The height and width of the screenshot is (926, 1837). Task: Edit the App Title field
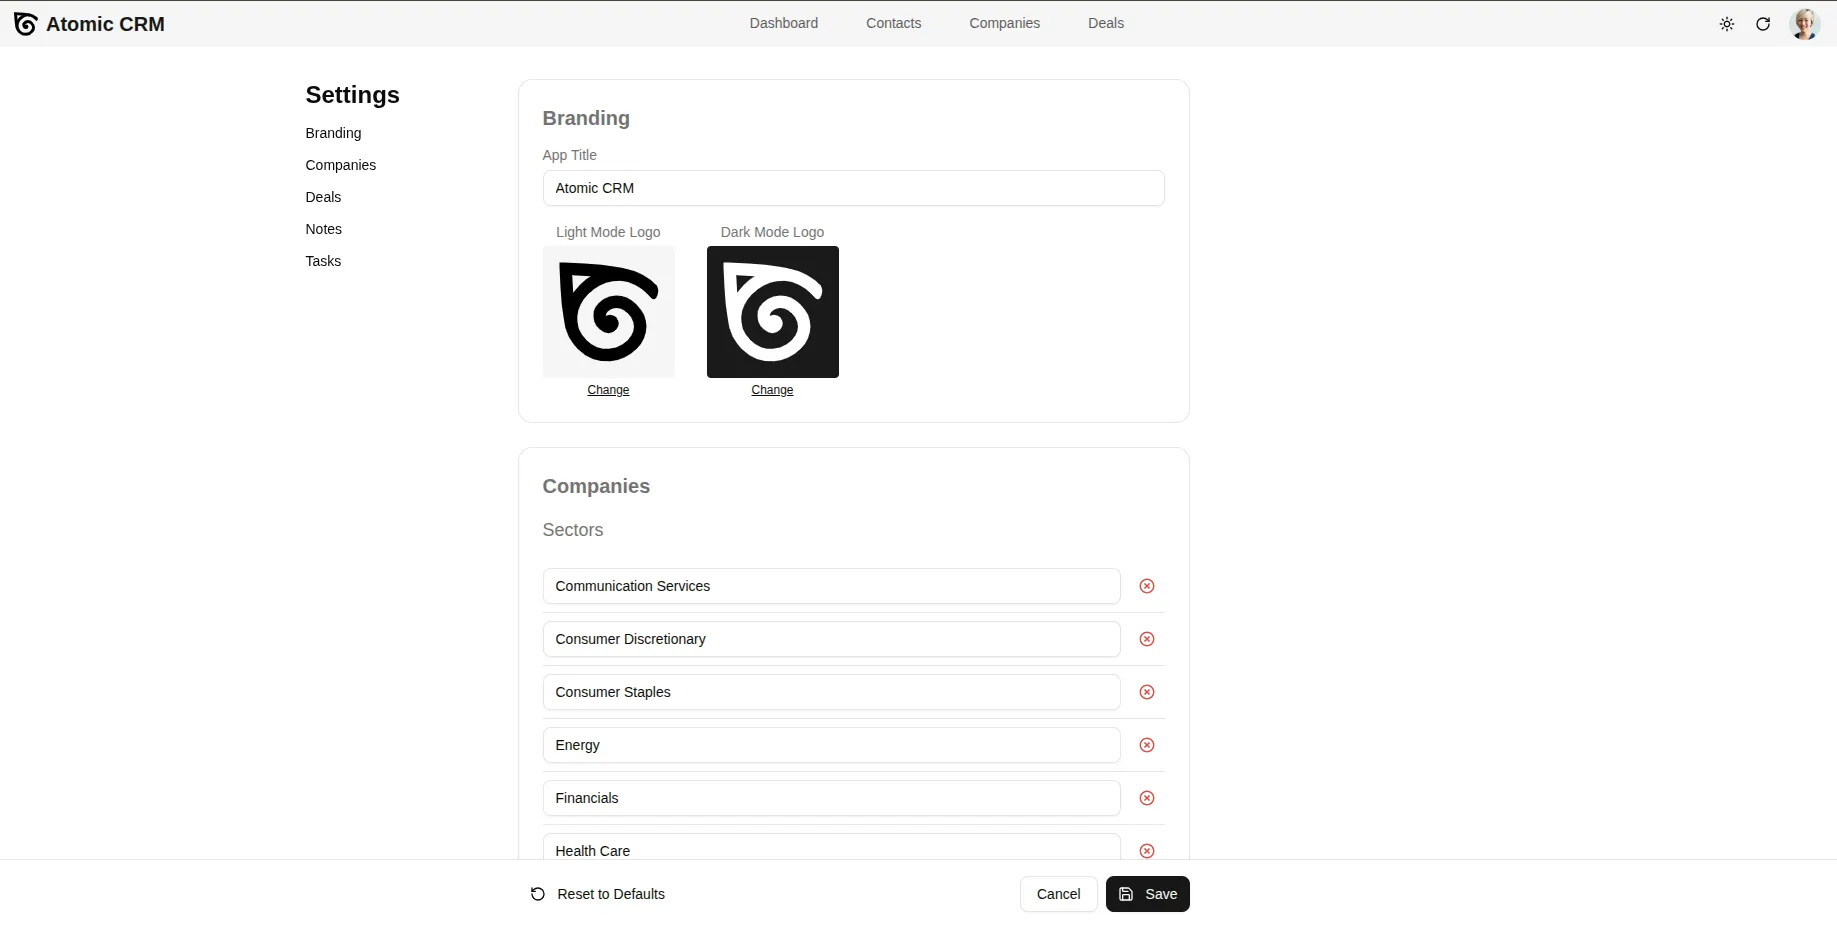[852, 188]
